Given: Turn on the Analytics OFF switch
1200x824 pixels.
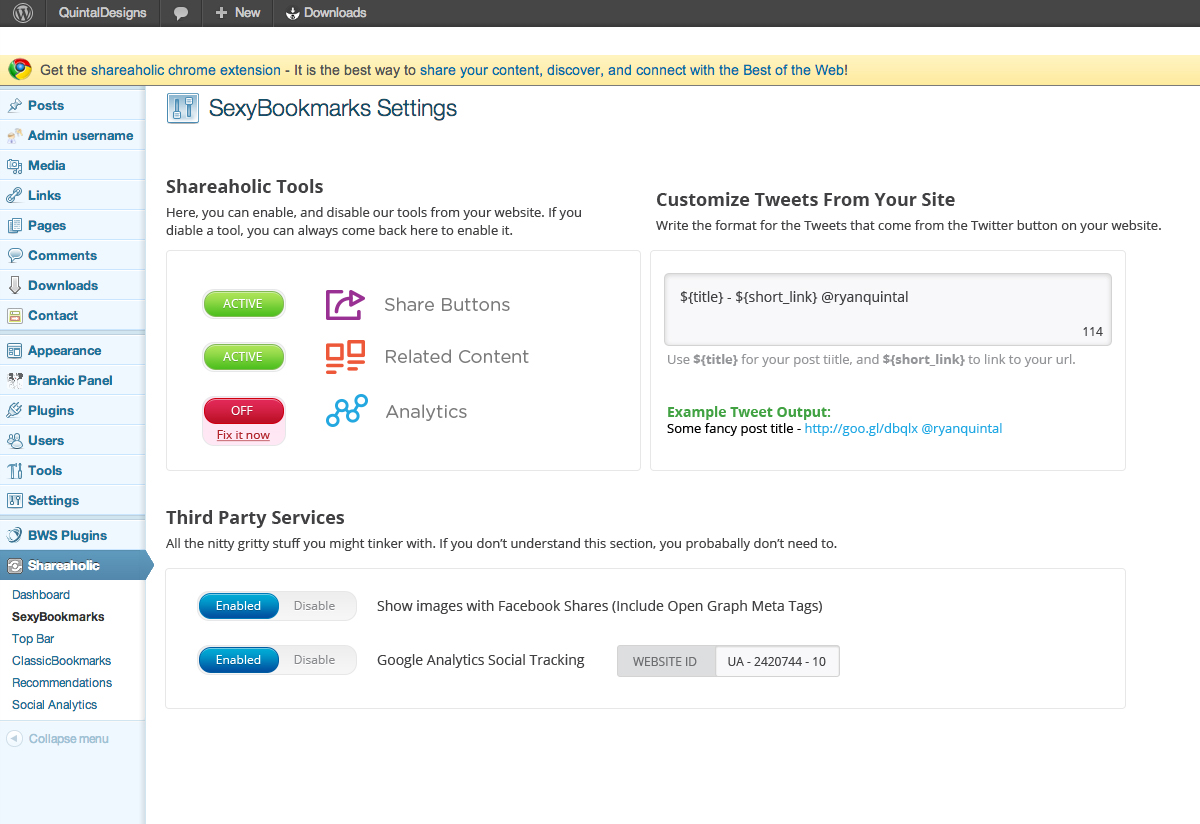Looking at the screenshot, I should click(244, 411).
